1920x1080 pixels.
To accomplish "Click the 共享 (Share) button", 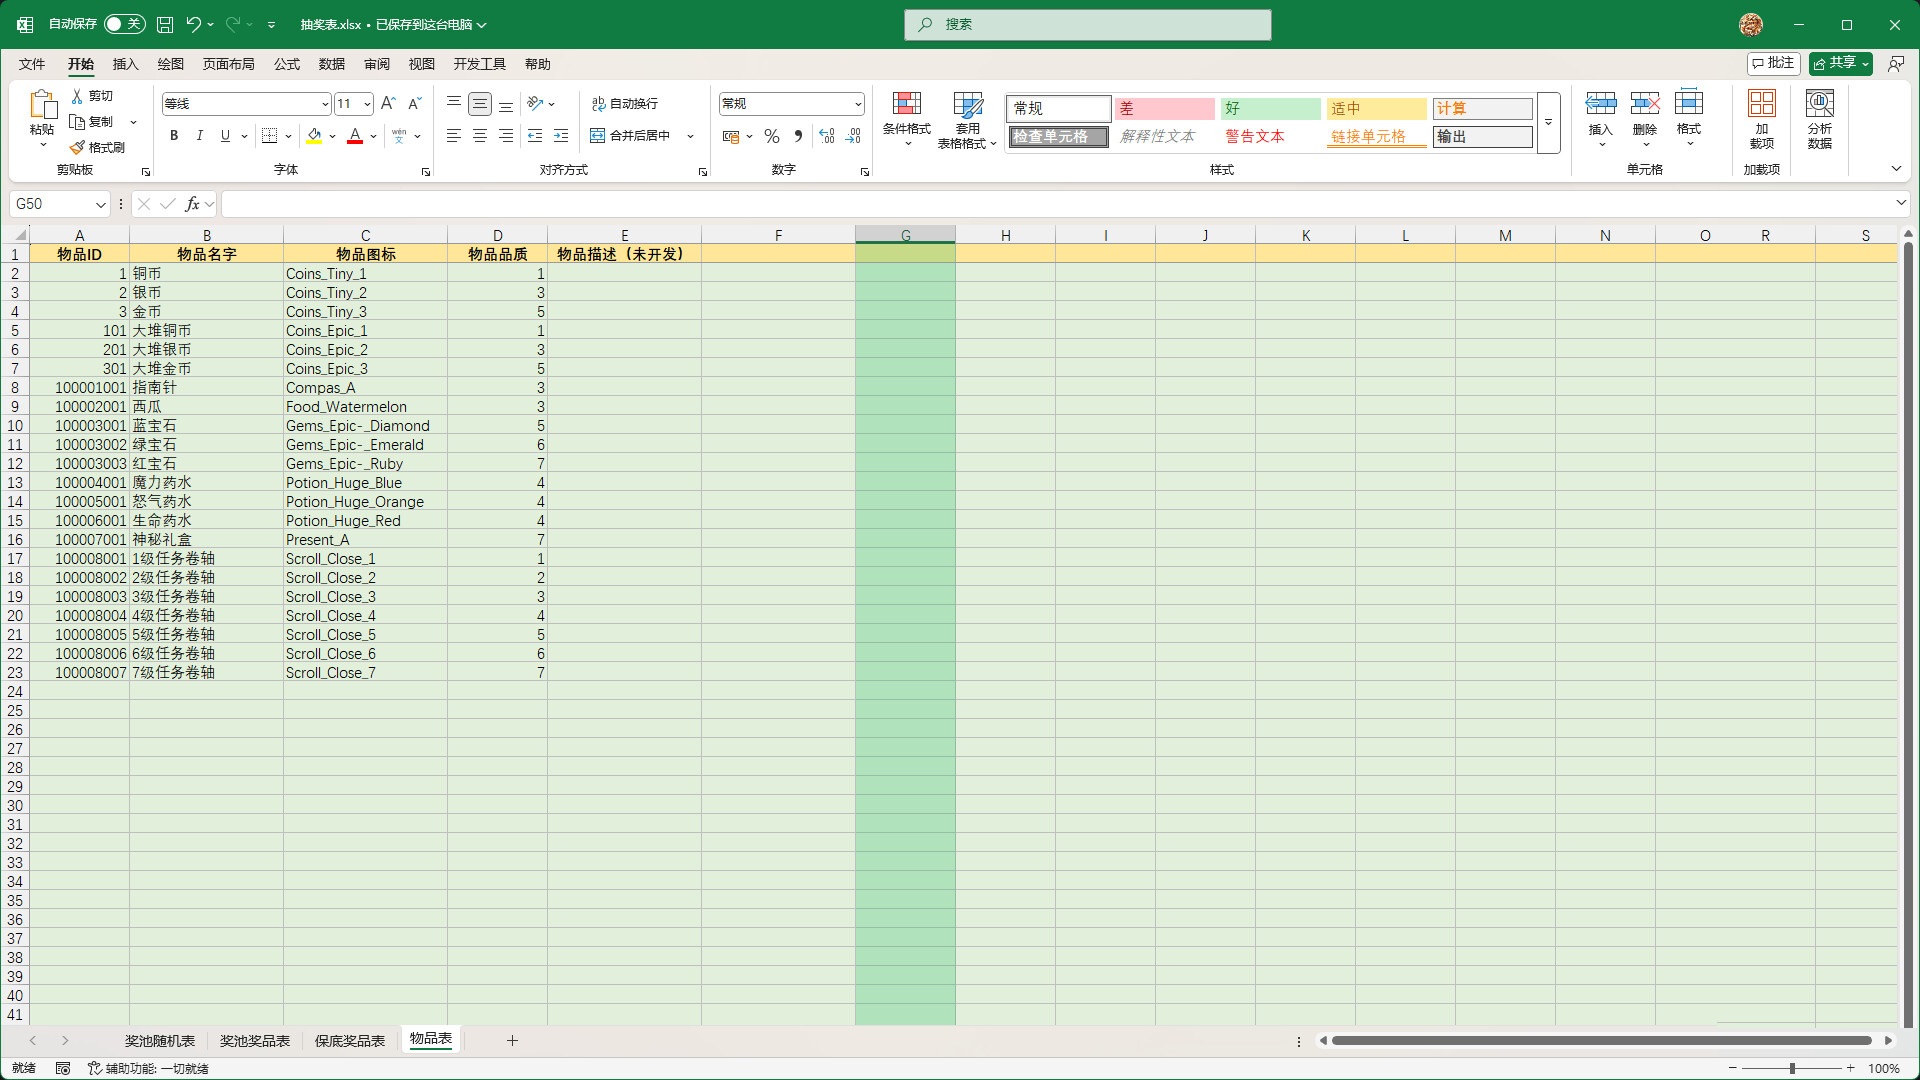I will tap(1838, 62).
